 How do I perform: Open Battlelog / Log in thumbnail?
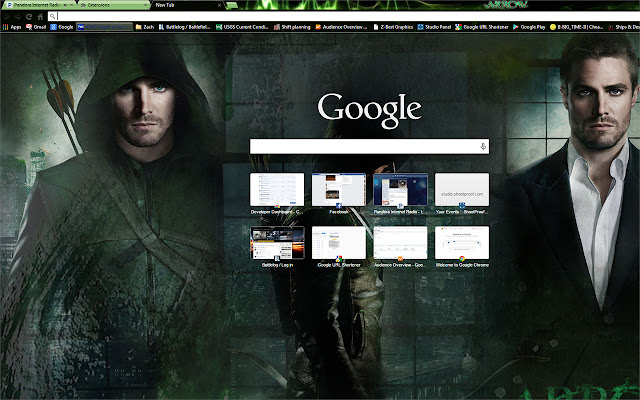(x=277, y=242)
